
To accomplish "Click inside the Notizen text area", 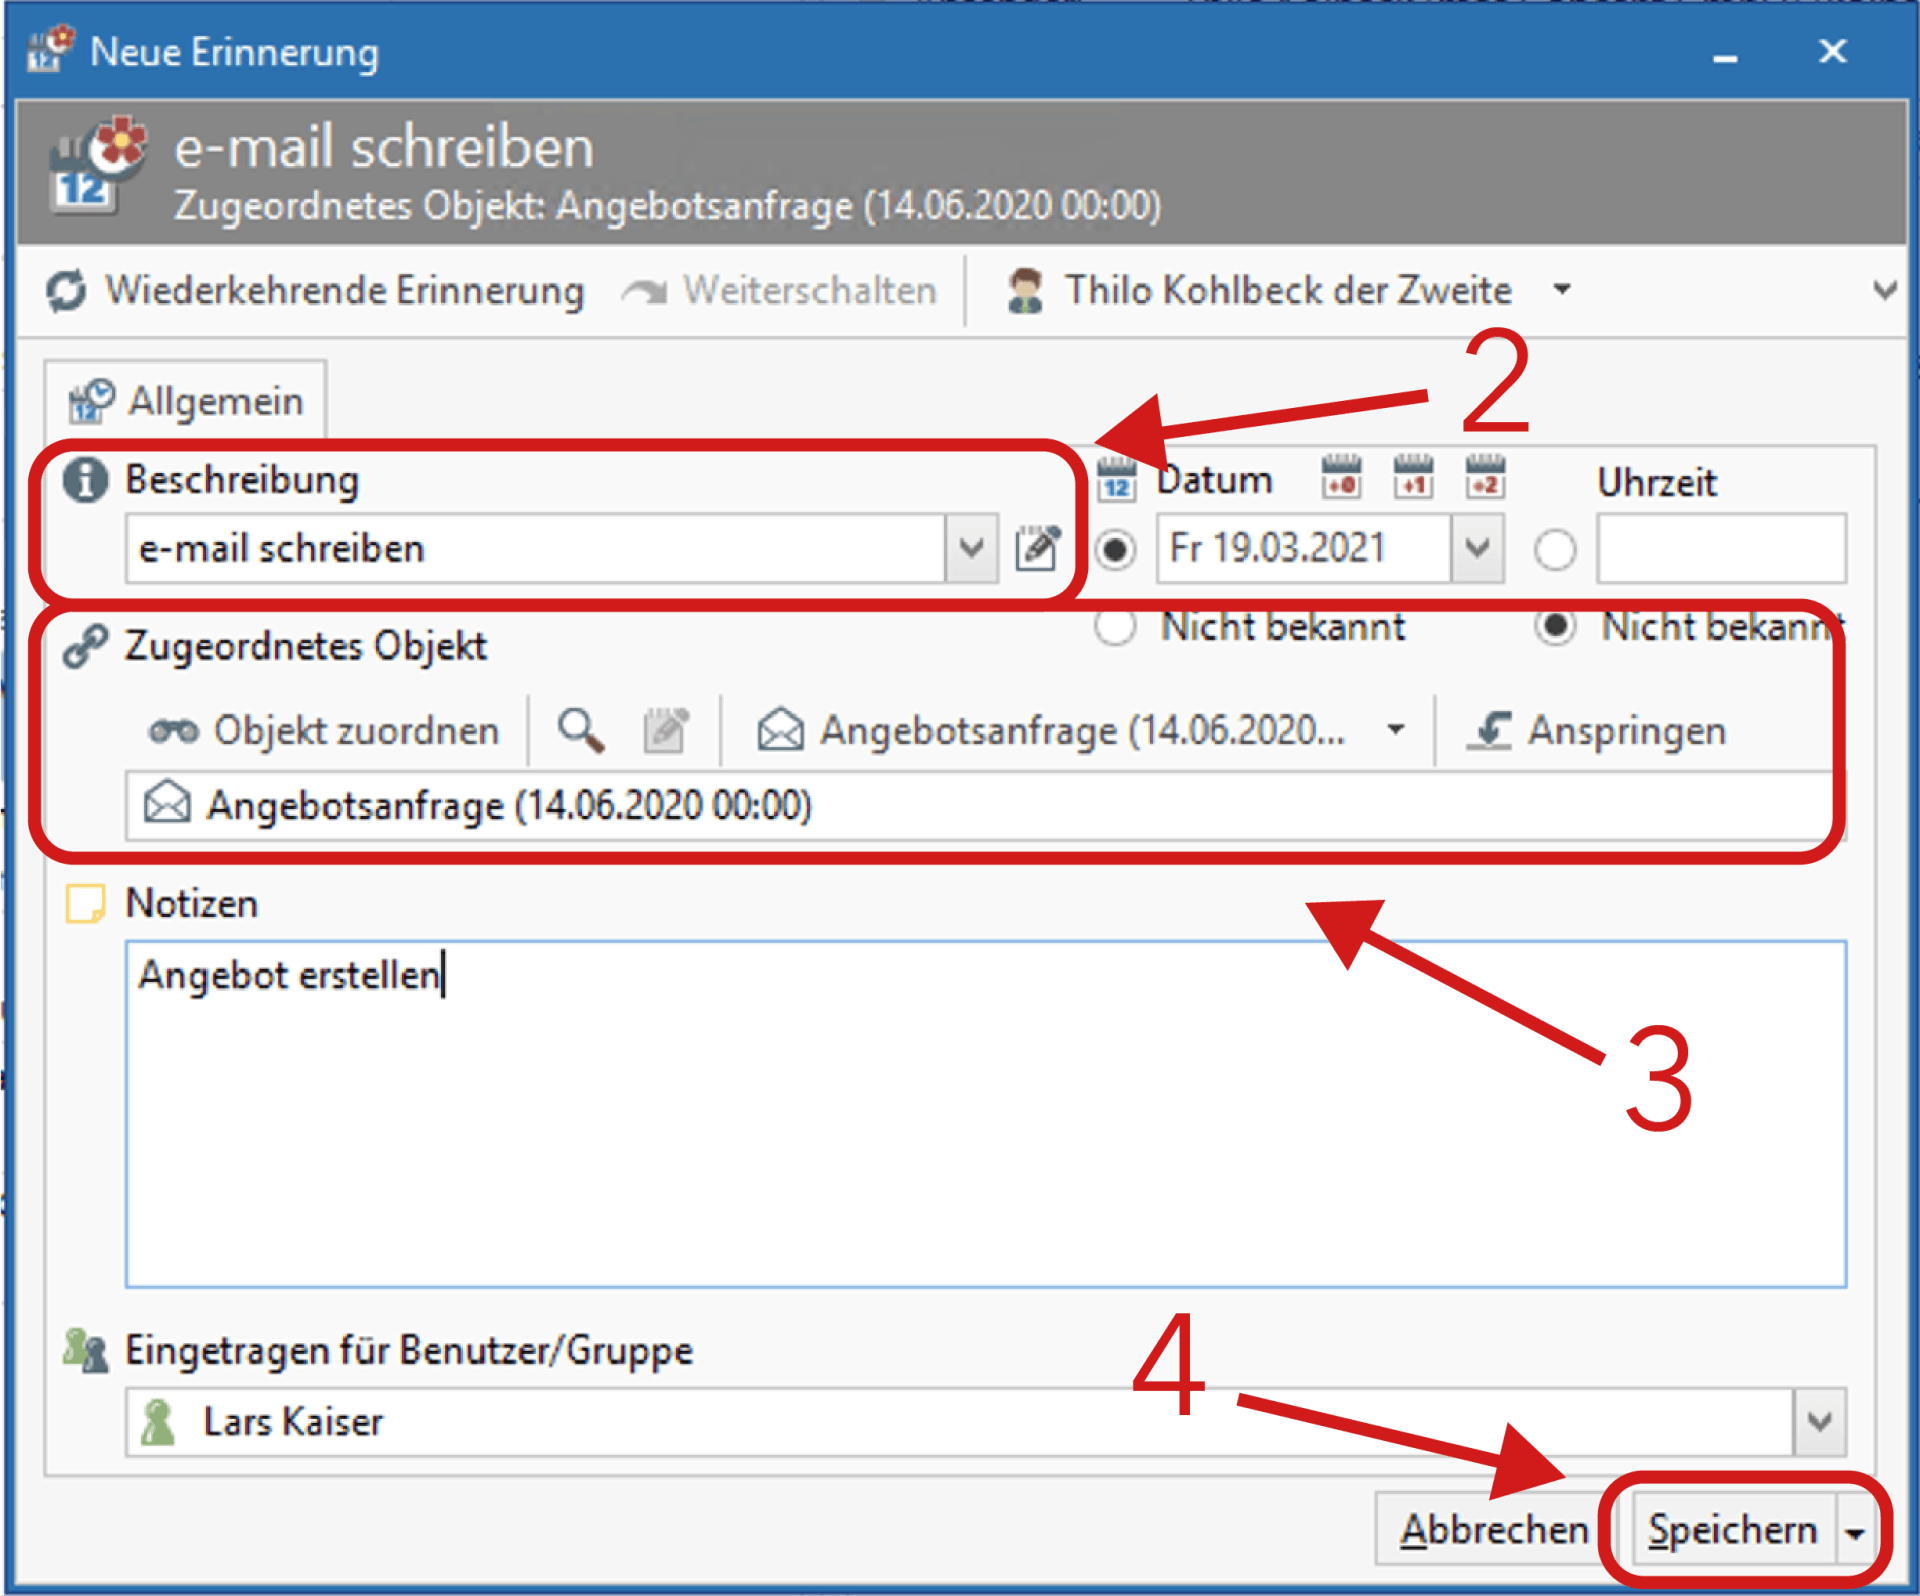I will click(985, 1114).
